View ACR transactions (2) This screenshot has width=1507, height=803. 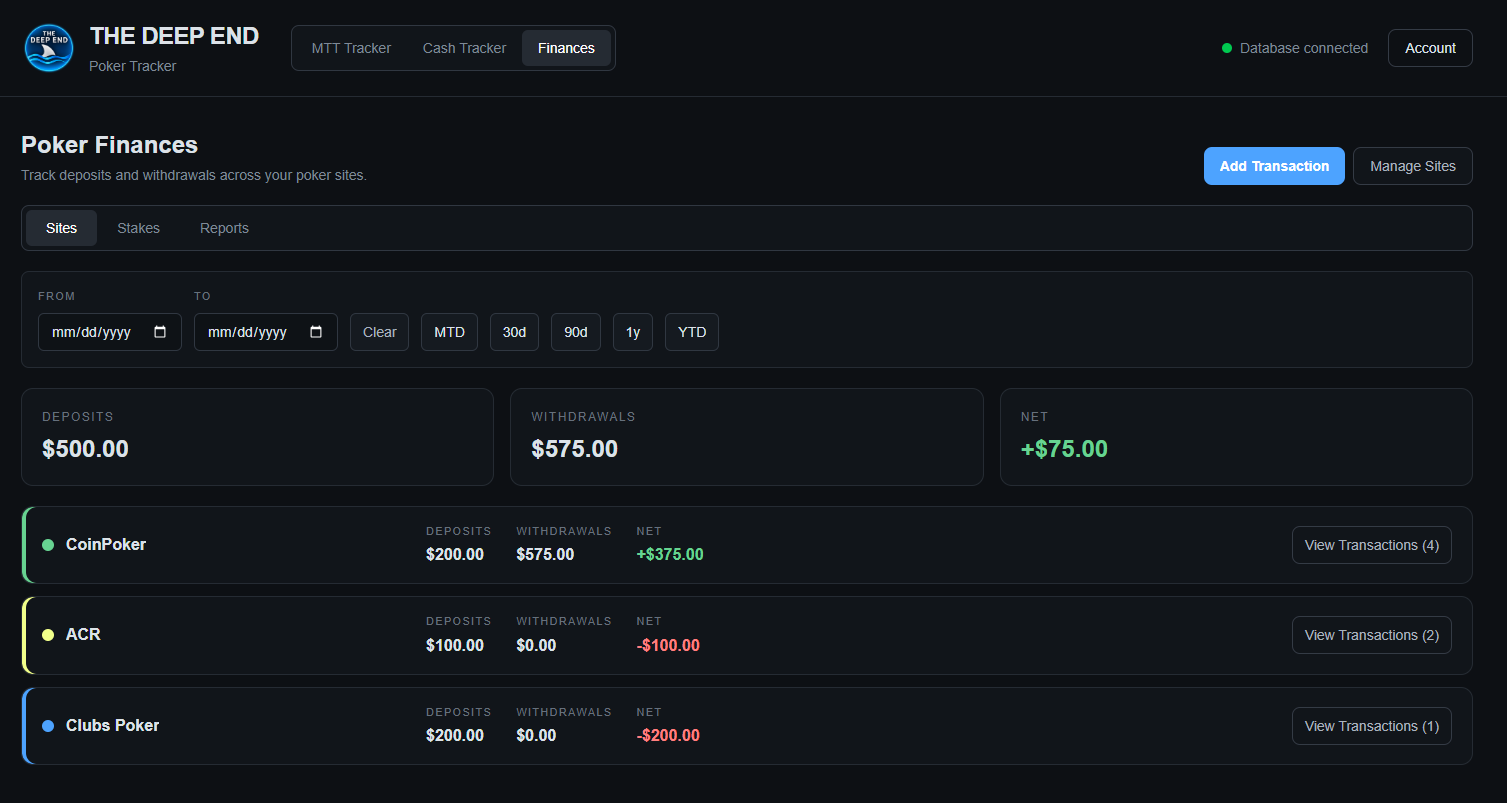(x=1372, y=635)
